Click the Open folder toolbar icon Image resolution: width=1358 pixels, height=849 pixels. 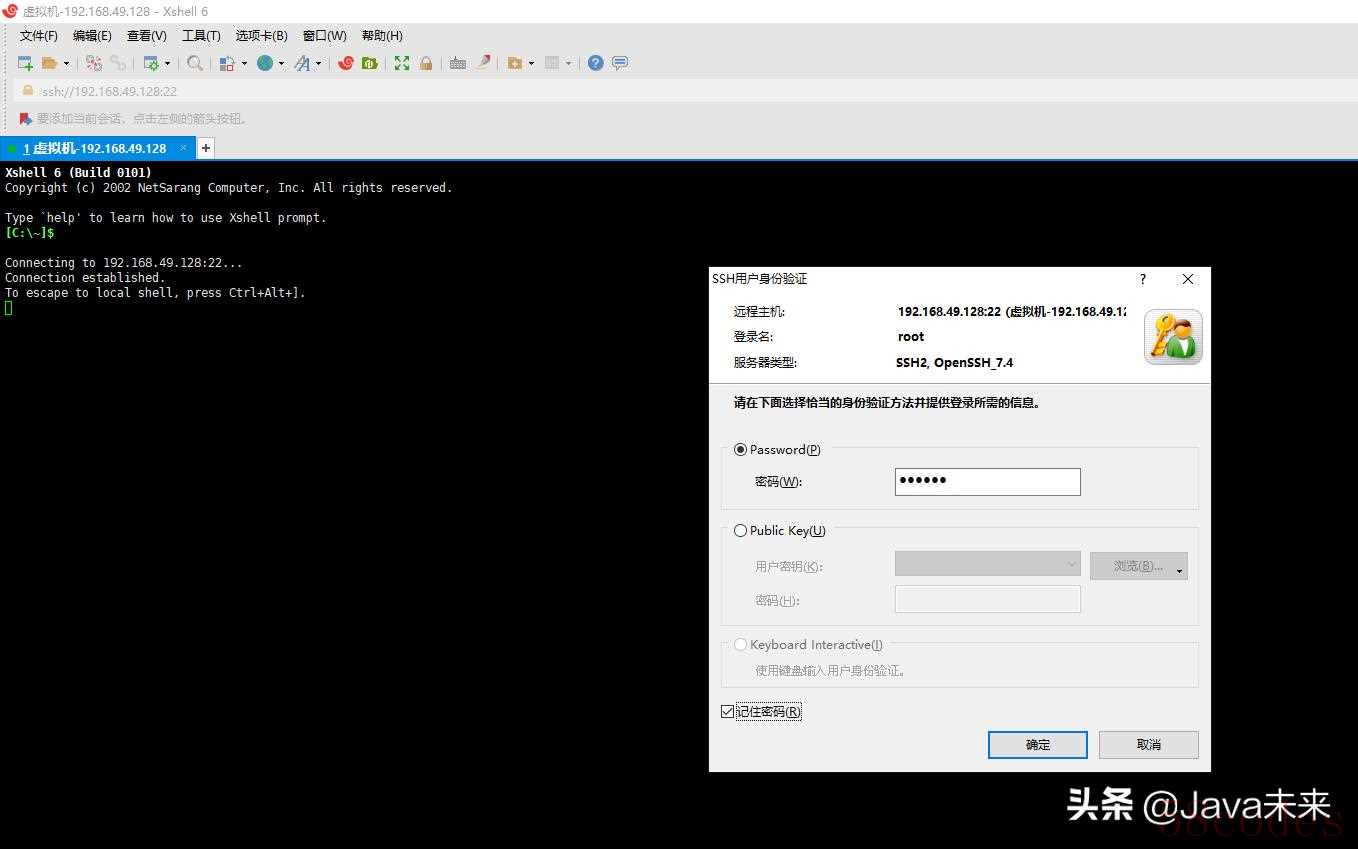coord(49,63)
